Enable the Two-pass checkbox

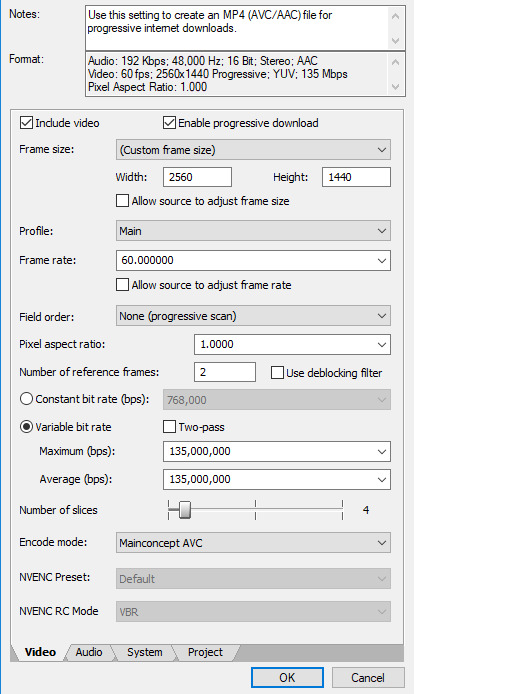pyautogui.click(x=169, y=427)
